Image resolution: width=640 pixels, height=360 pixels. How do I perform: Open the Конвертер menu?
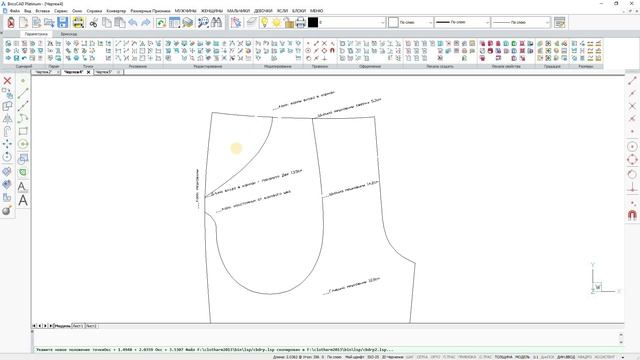(116, 11)
